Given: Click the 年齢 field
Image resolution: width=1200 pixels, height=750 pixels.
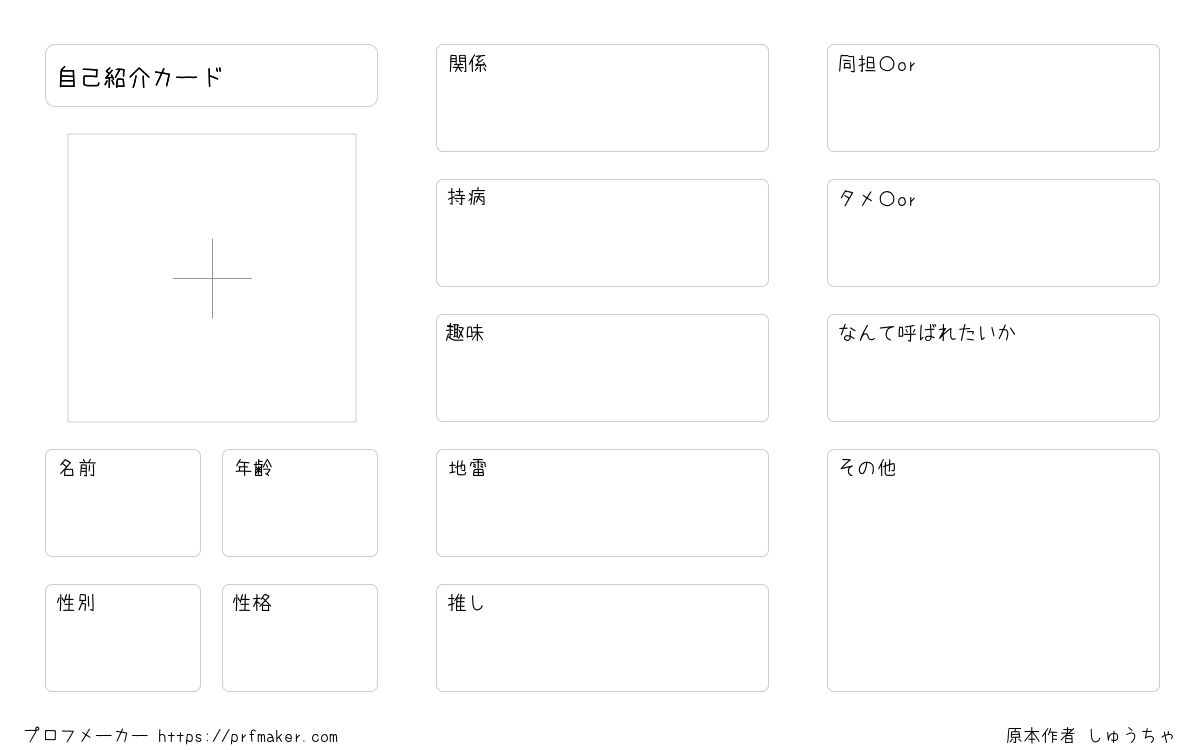Looking at the screenshot, I should pyautogui.click(x=300, y=503).
